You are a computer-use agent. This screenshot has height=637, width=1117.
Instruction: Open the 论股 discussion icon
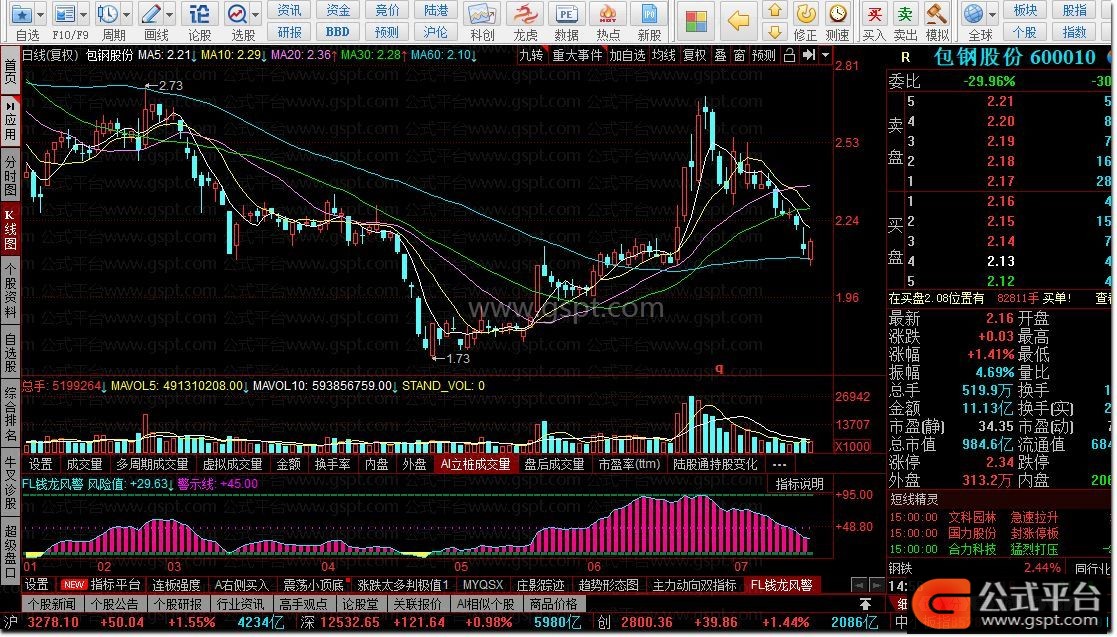pyautogui.click(x=199, y=14)
